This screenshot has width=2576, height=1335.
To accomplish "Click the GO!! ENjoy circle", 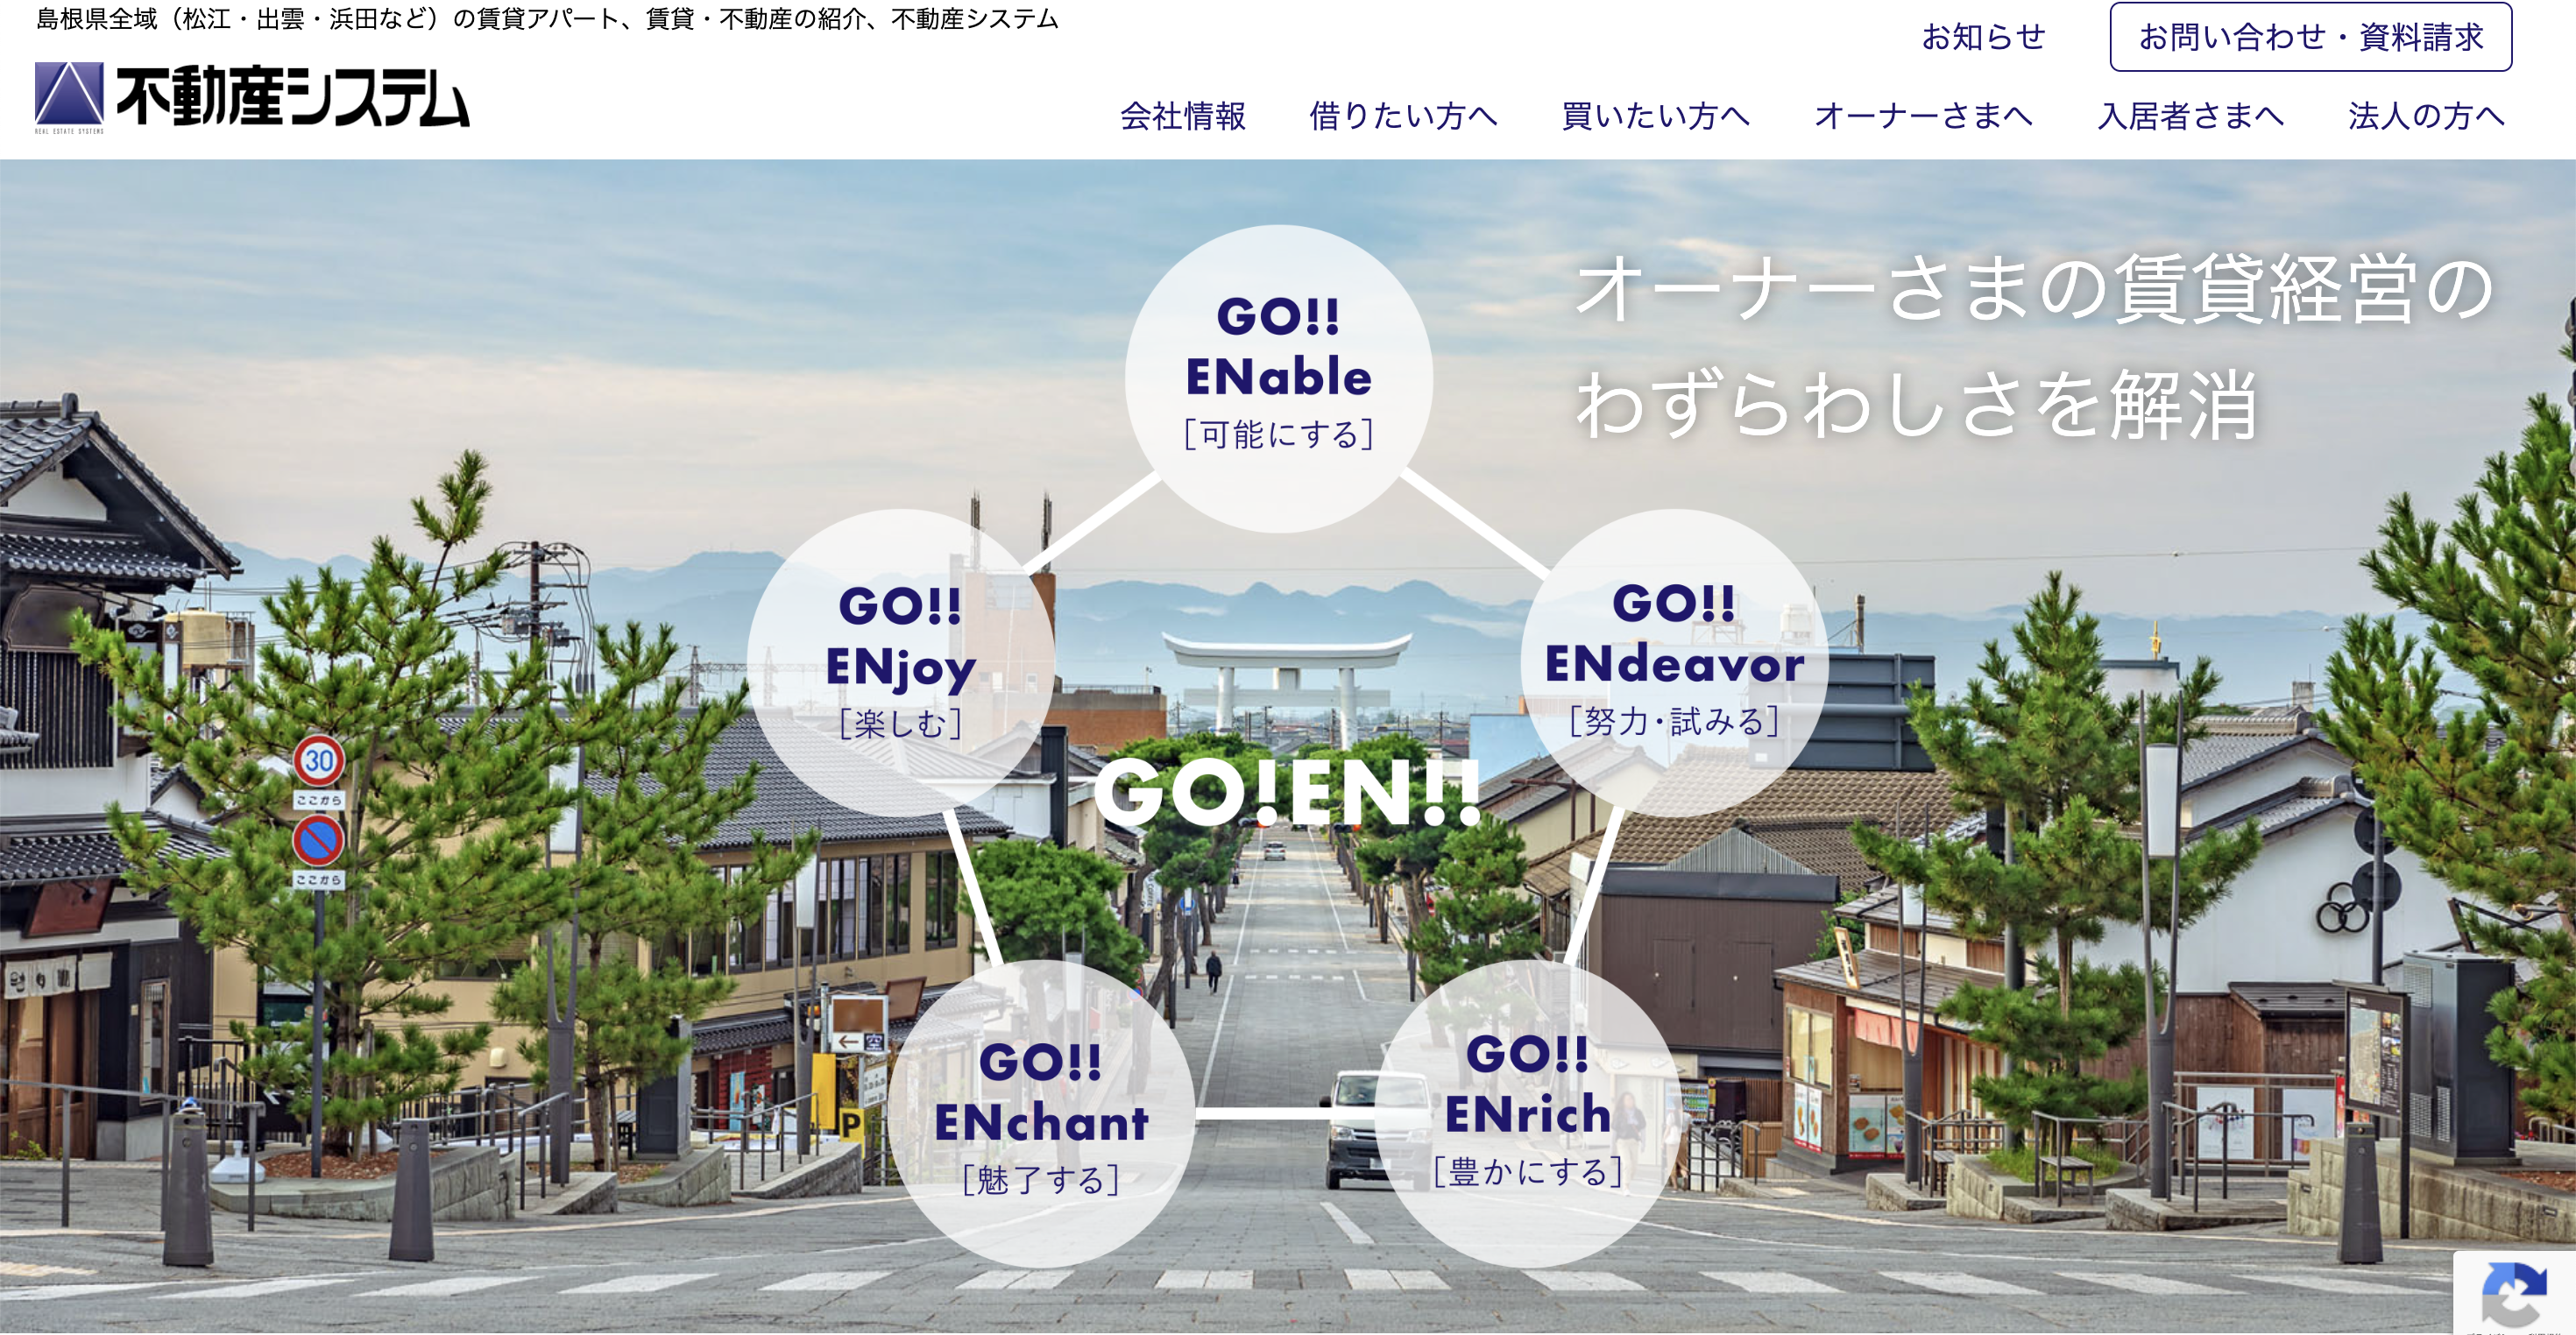I will [900, 662].
